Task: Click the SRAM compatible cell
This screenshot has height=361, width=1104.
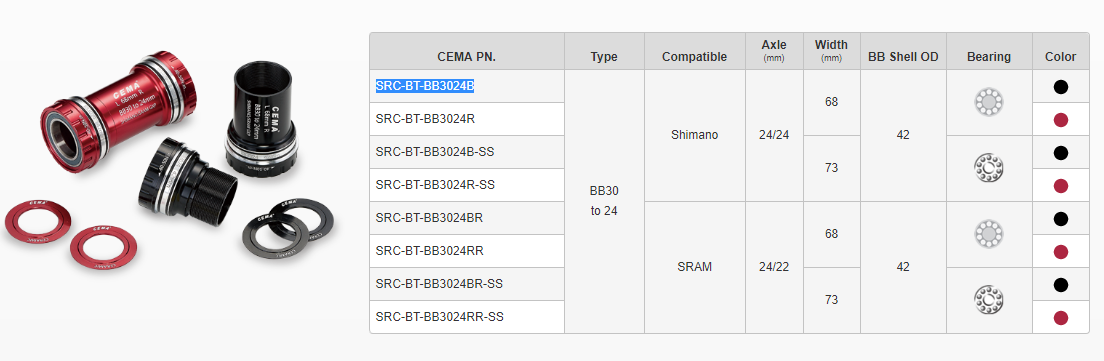Action: click(x=694, y=267)
